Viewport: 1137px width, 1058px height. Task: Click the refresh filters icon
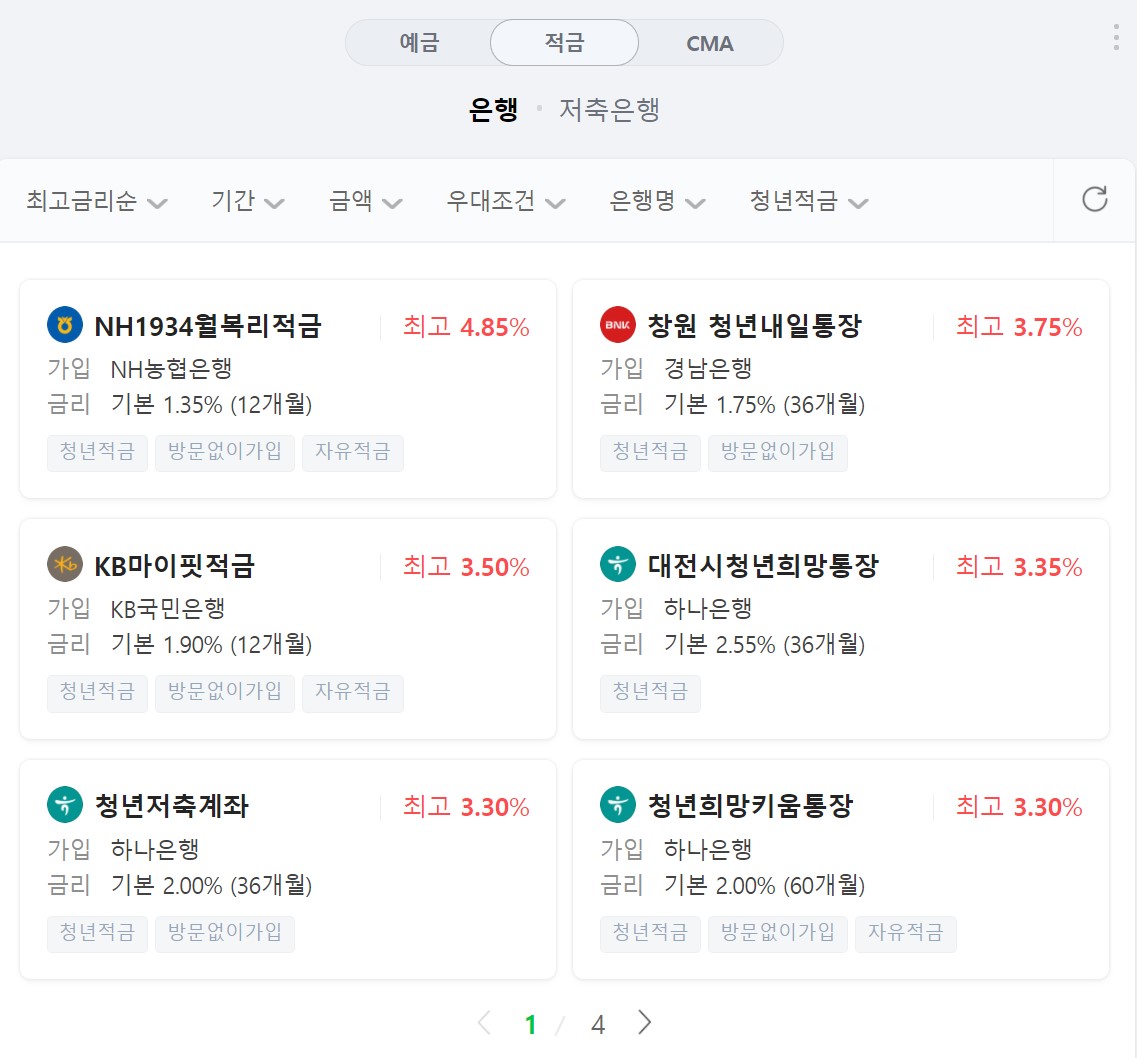[x=1094, y=199]
